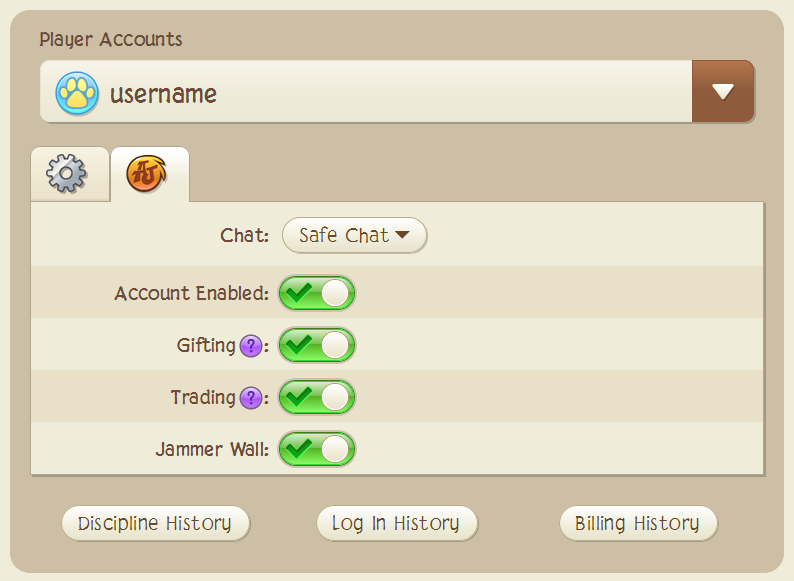Click the purple Trading help icon
The image size is (794, 581).
pos(250,398)
